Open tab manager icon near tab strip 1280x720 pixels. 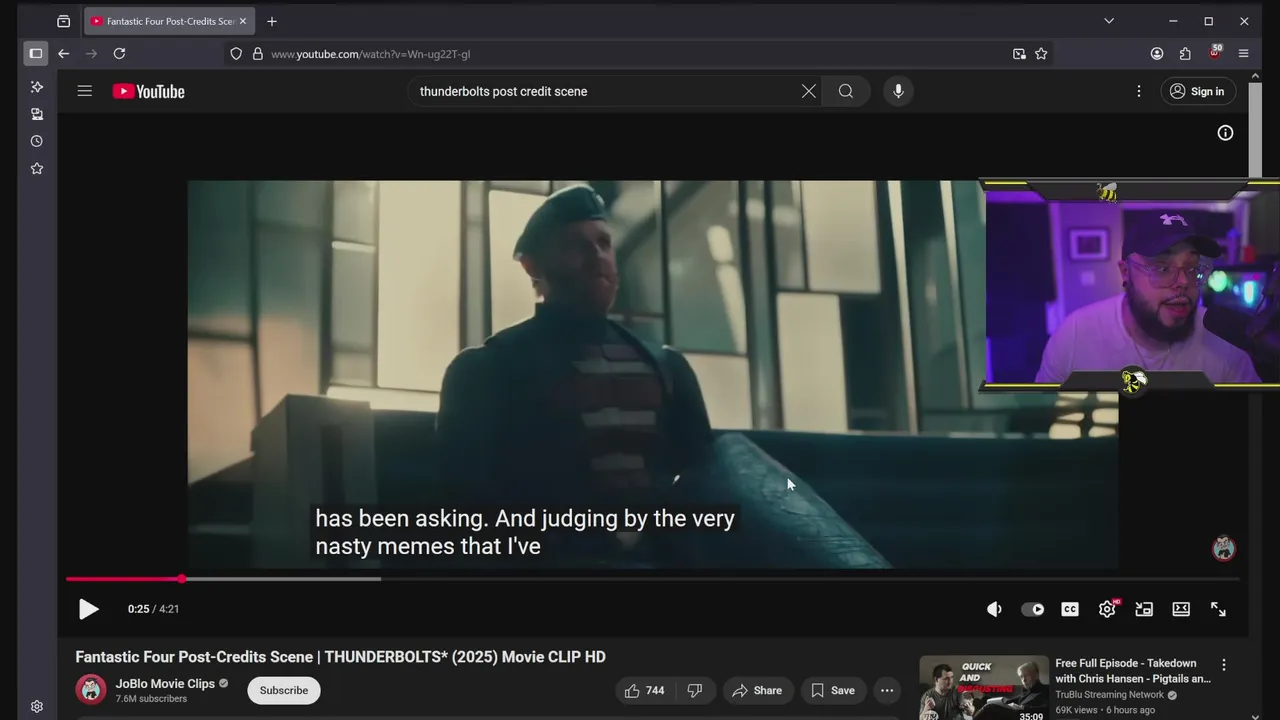tap(64, 21)
